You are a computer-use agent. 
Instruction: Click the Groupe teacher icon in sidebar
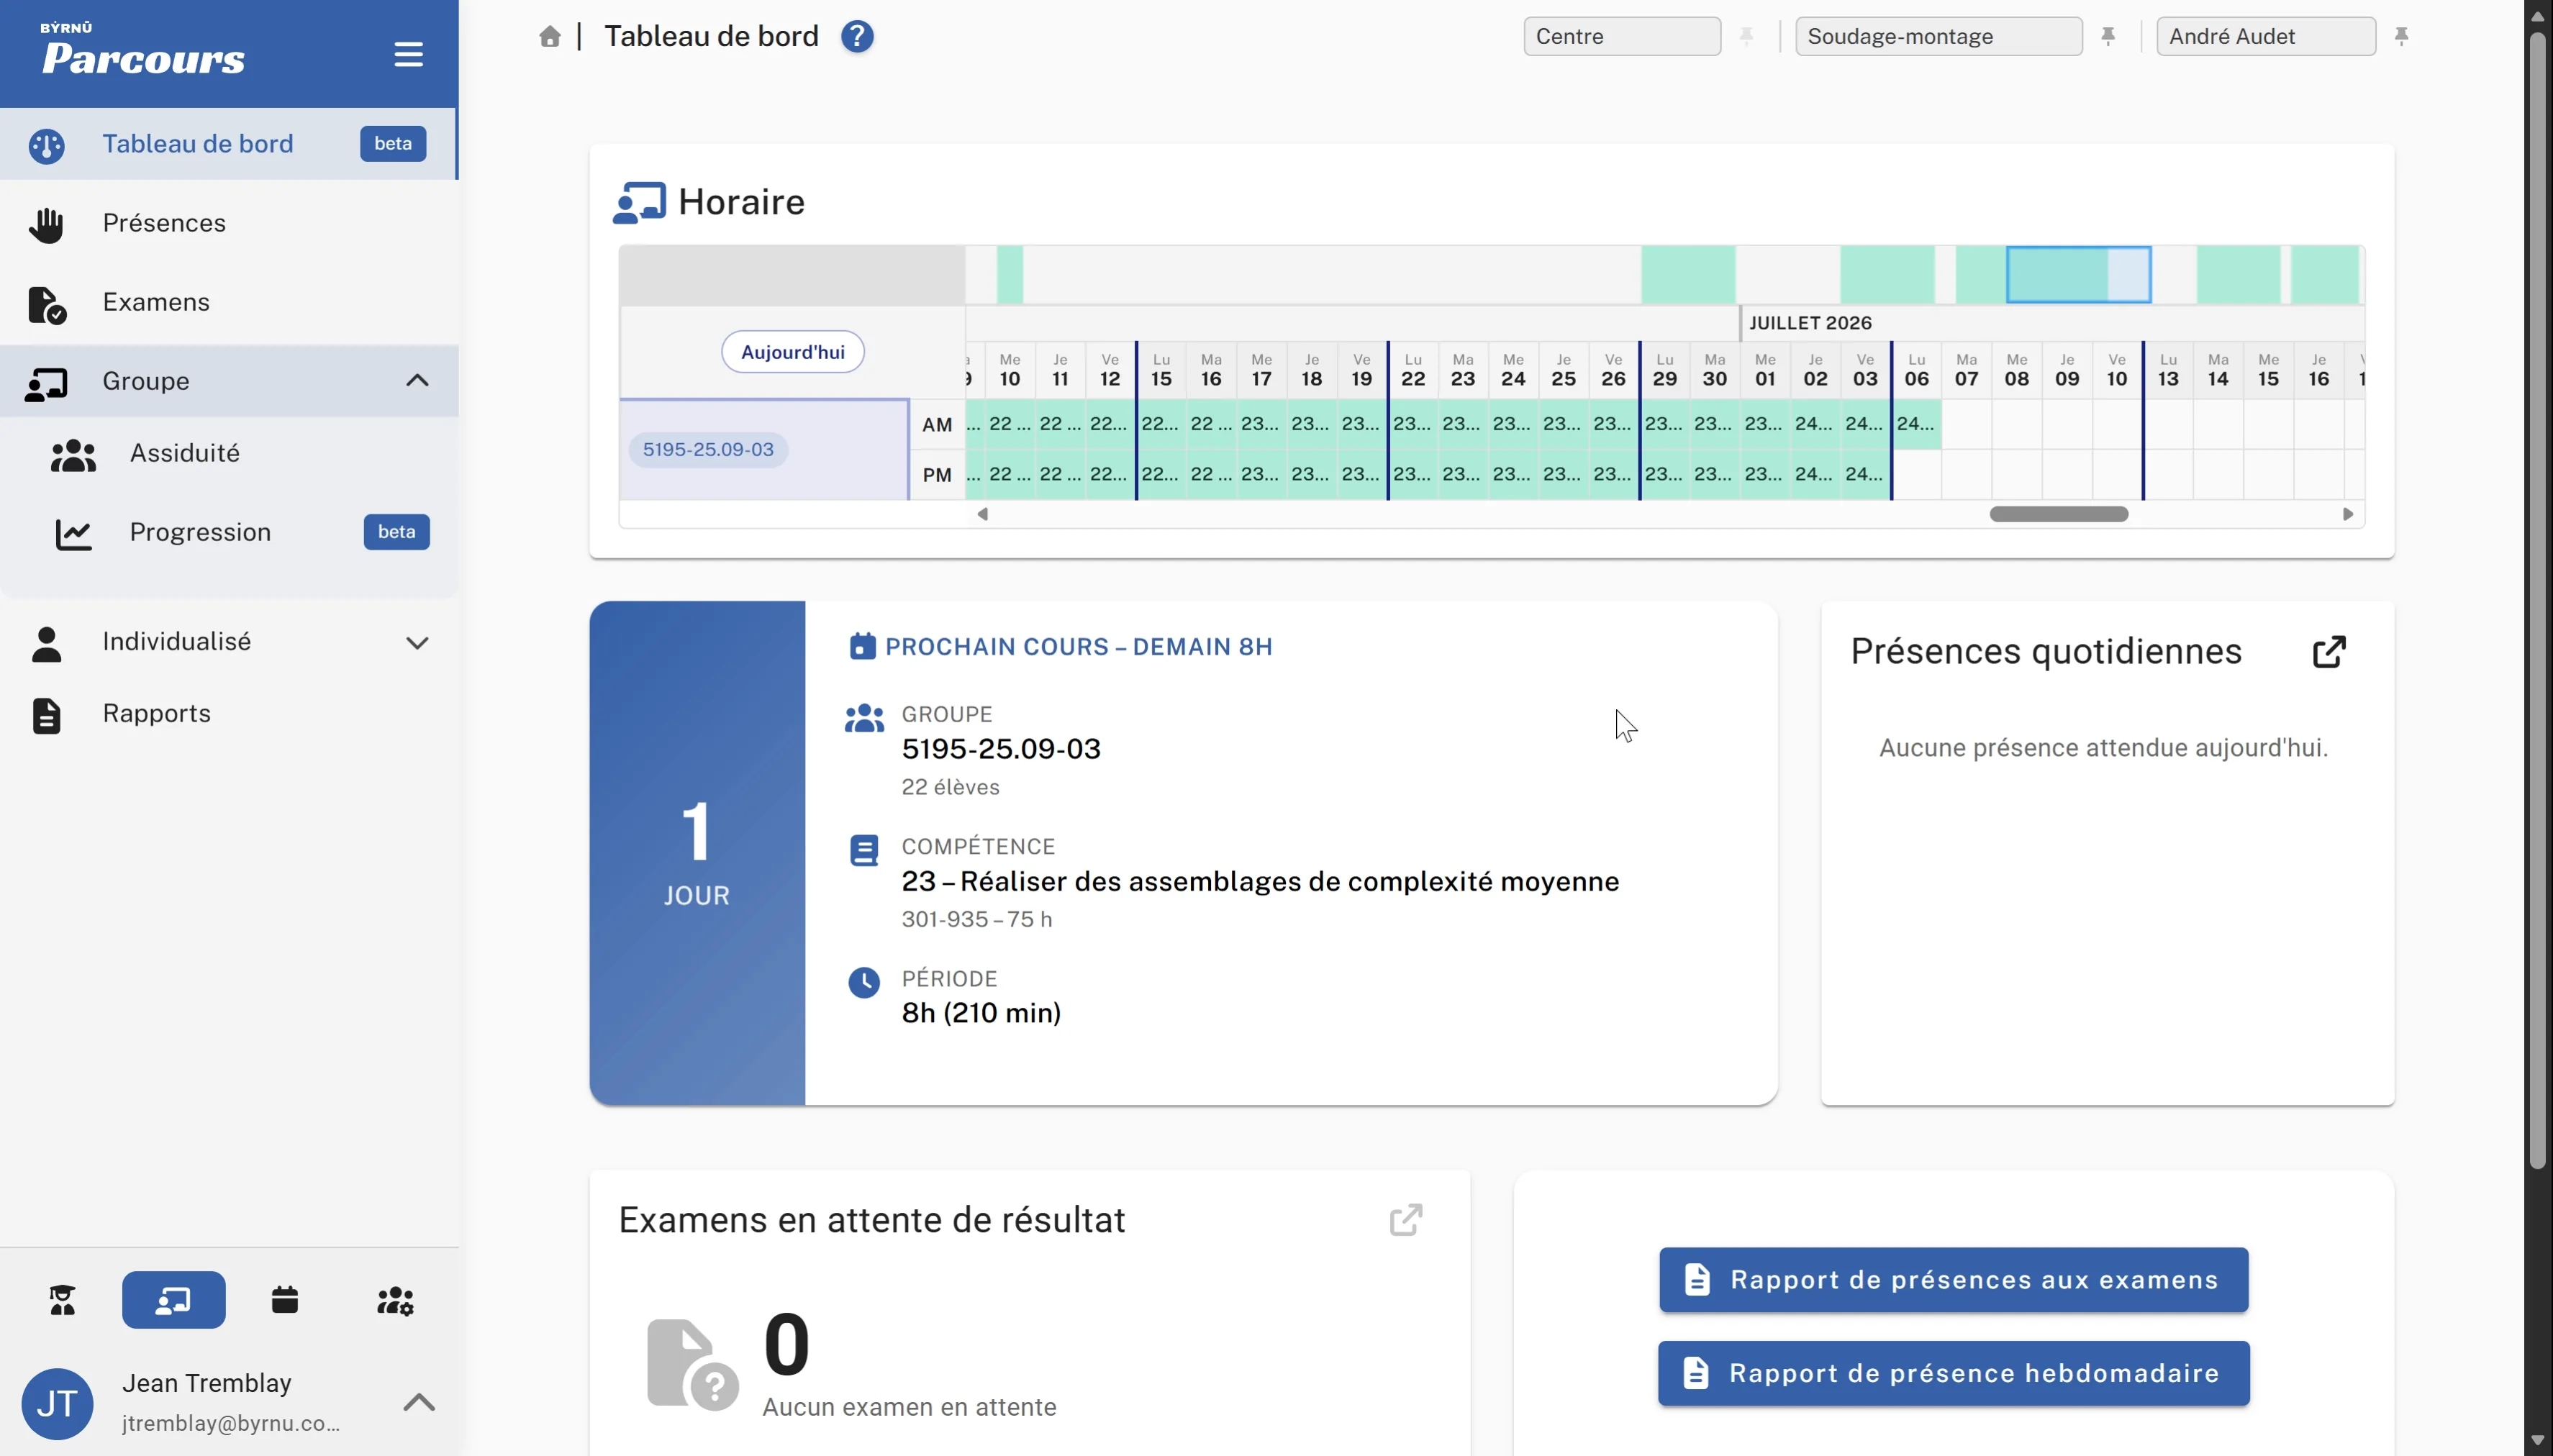pyautogui.click(x=46, y=383)
